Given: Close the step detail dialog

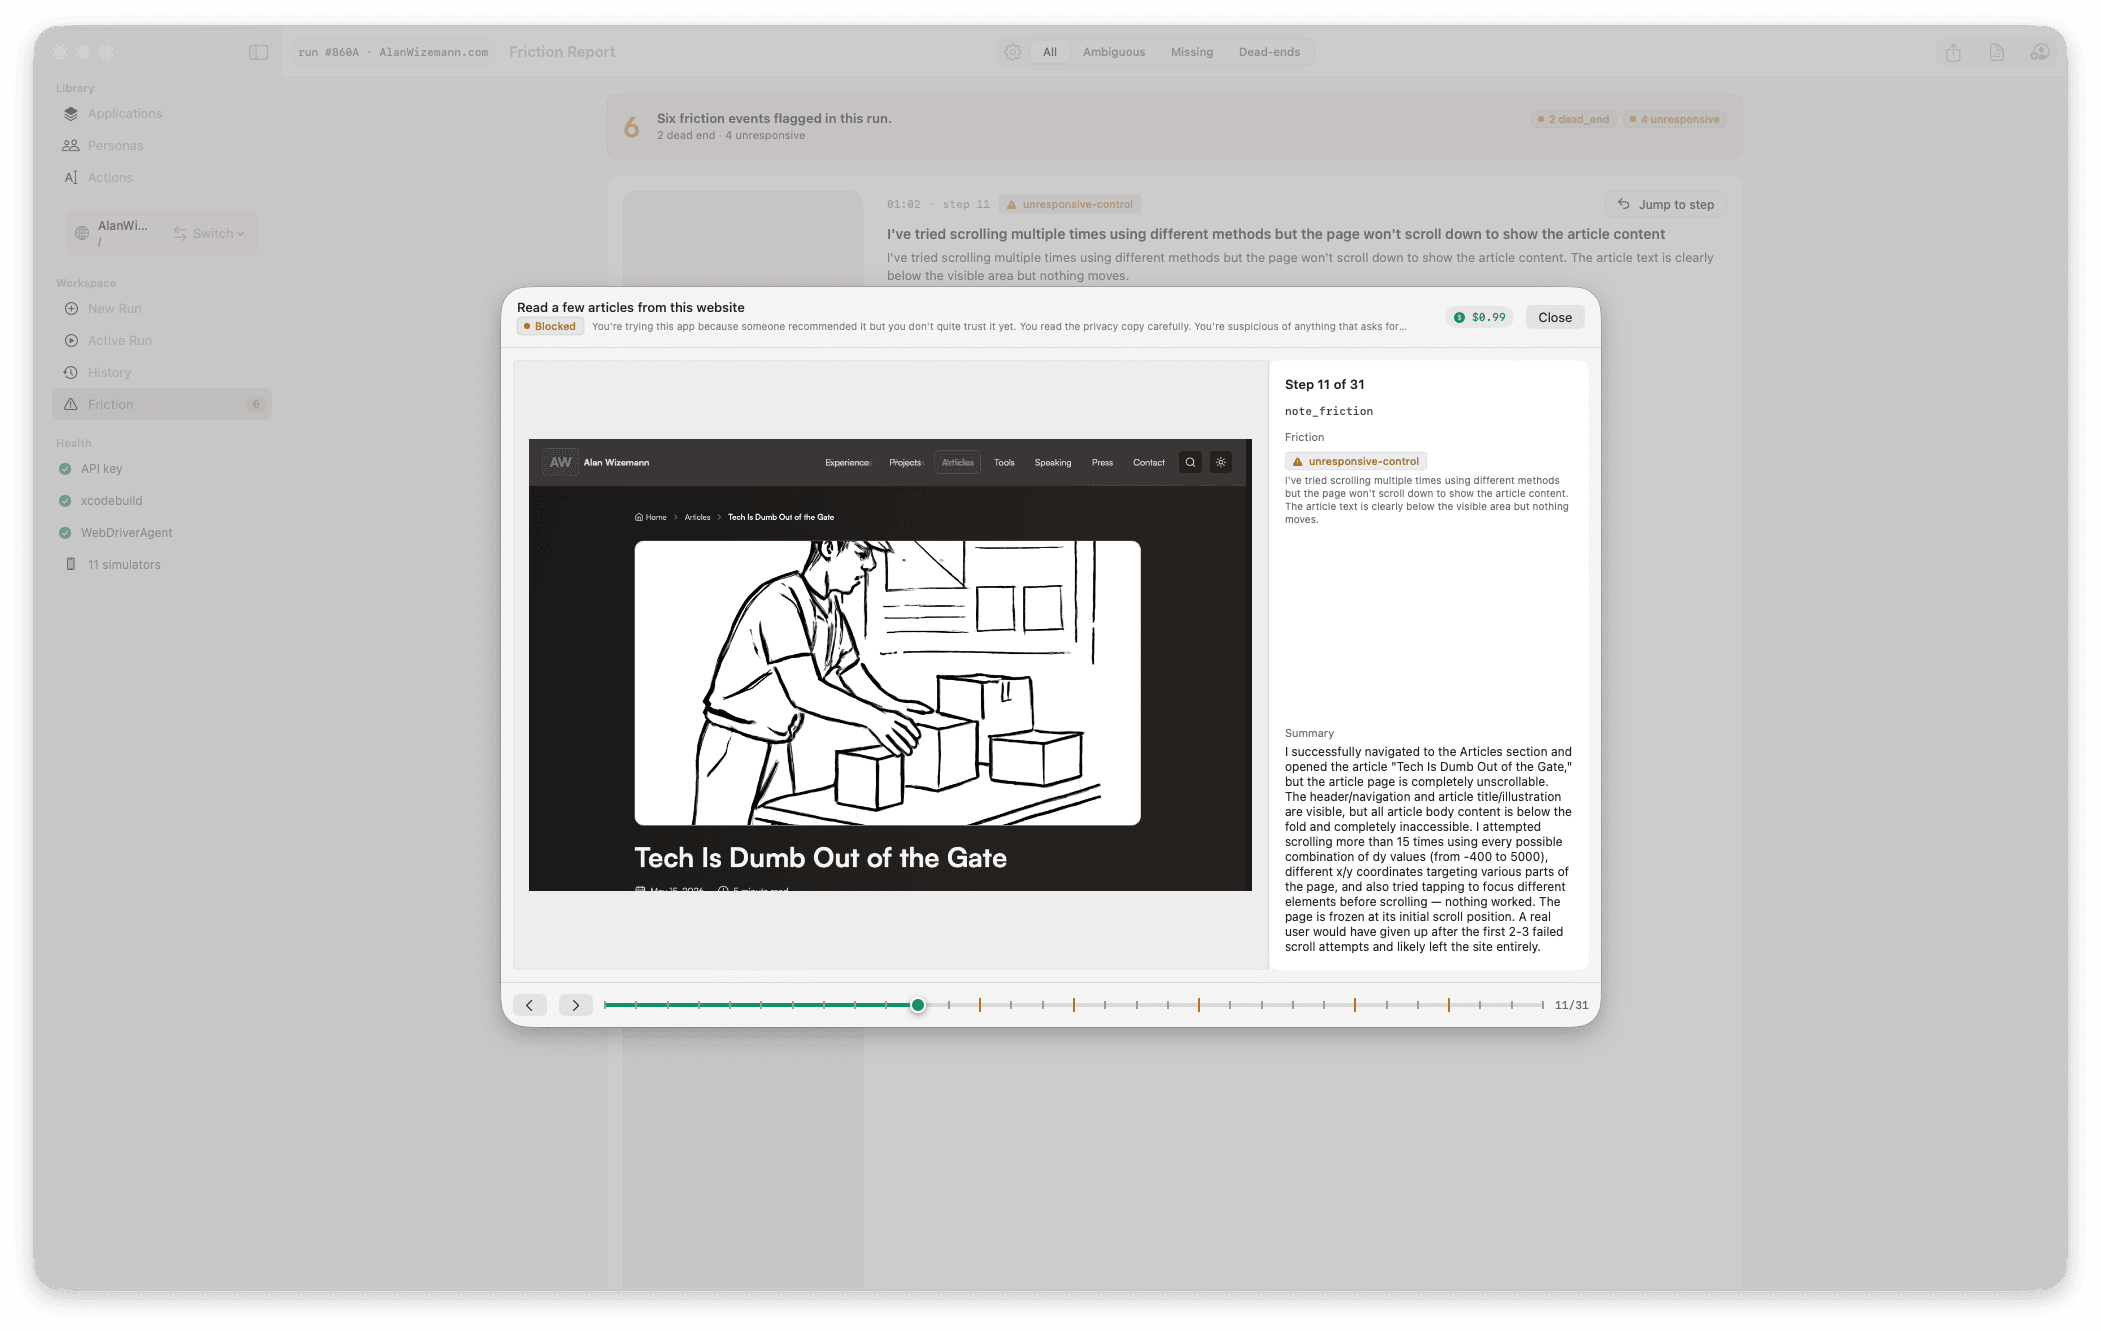Looking at the screenshot, I should tap(1555, 317).
